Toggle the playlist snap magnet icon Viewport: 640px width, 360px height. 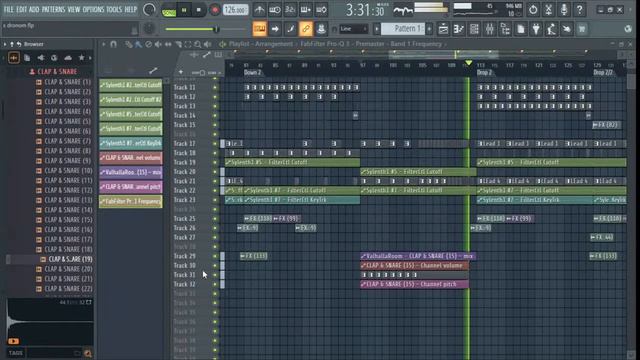point(113,44)
